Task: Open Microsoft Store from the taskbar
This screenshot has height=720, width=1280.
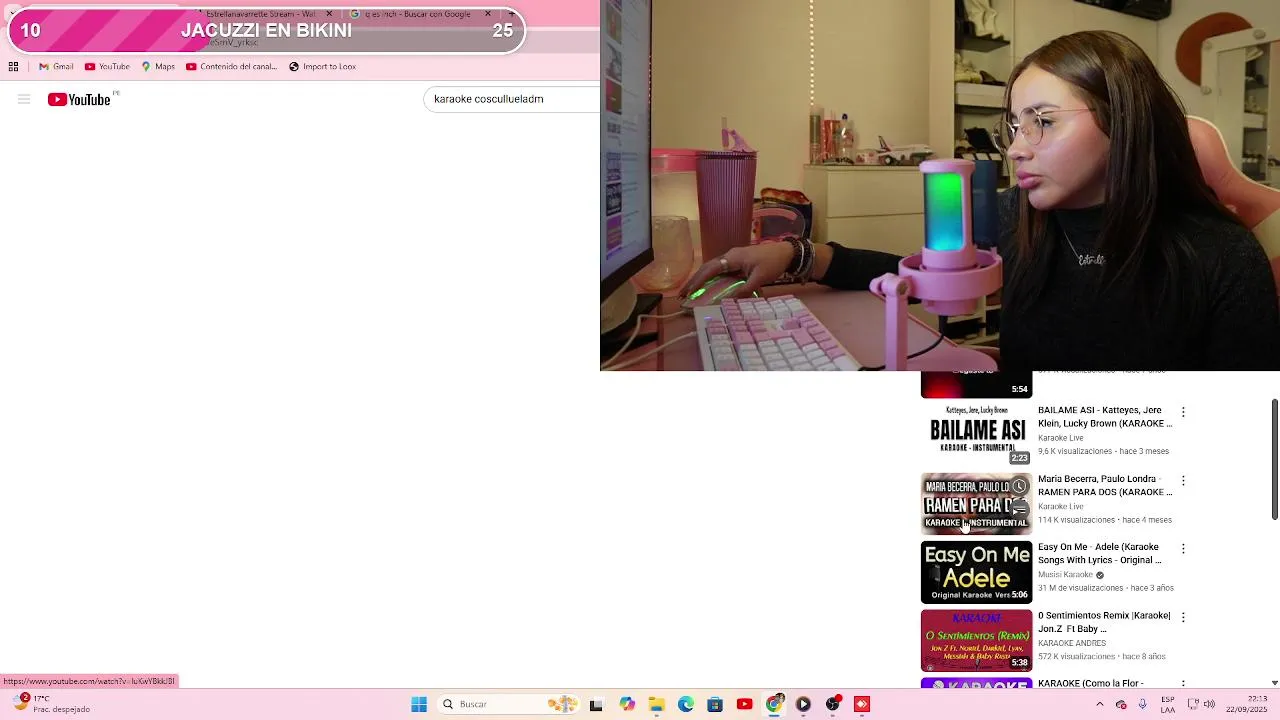Action: click(x=715, y=704)
